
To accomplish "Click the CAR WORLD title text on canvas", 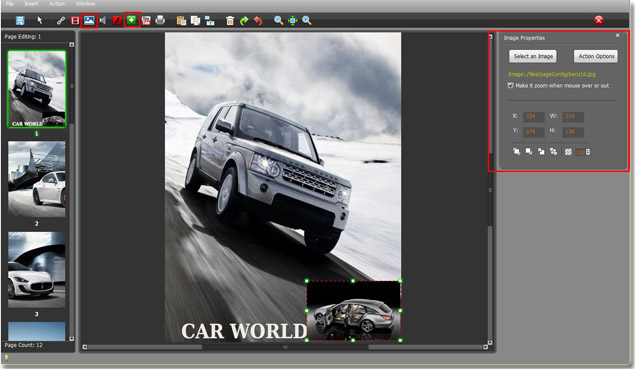I will pyautogui.click(x=244, y=331).
